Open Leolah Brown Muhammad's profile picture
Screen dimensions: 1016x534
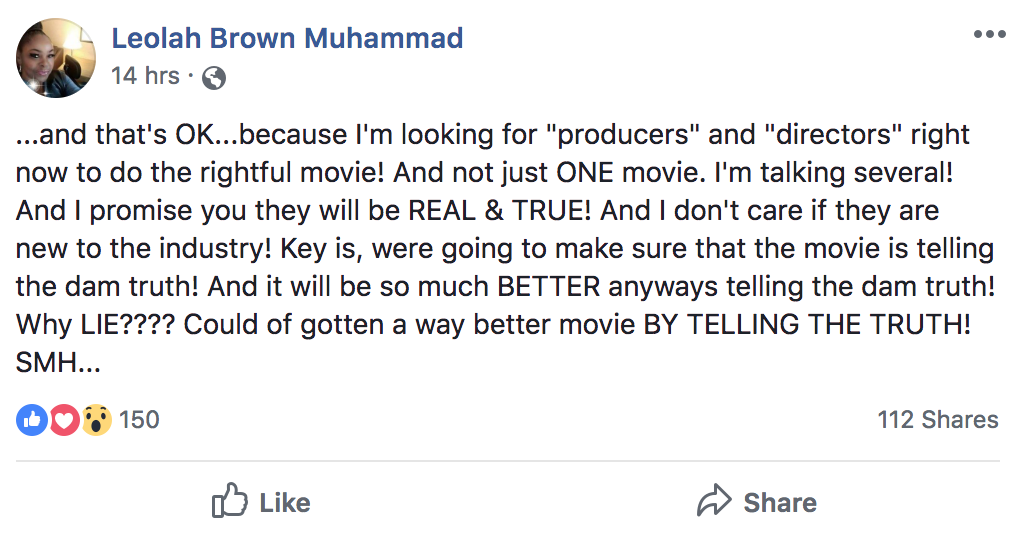[x=57, y=58]
